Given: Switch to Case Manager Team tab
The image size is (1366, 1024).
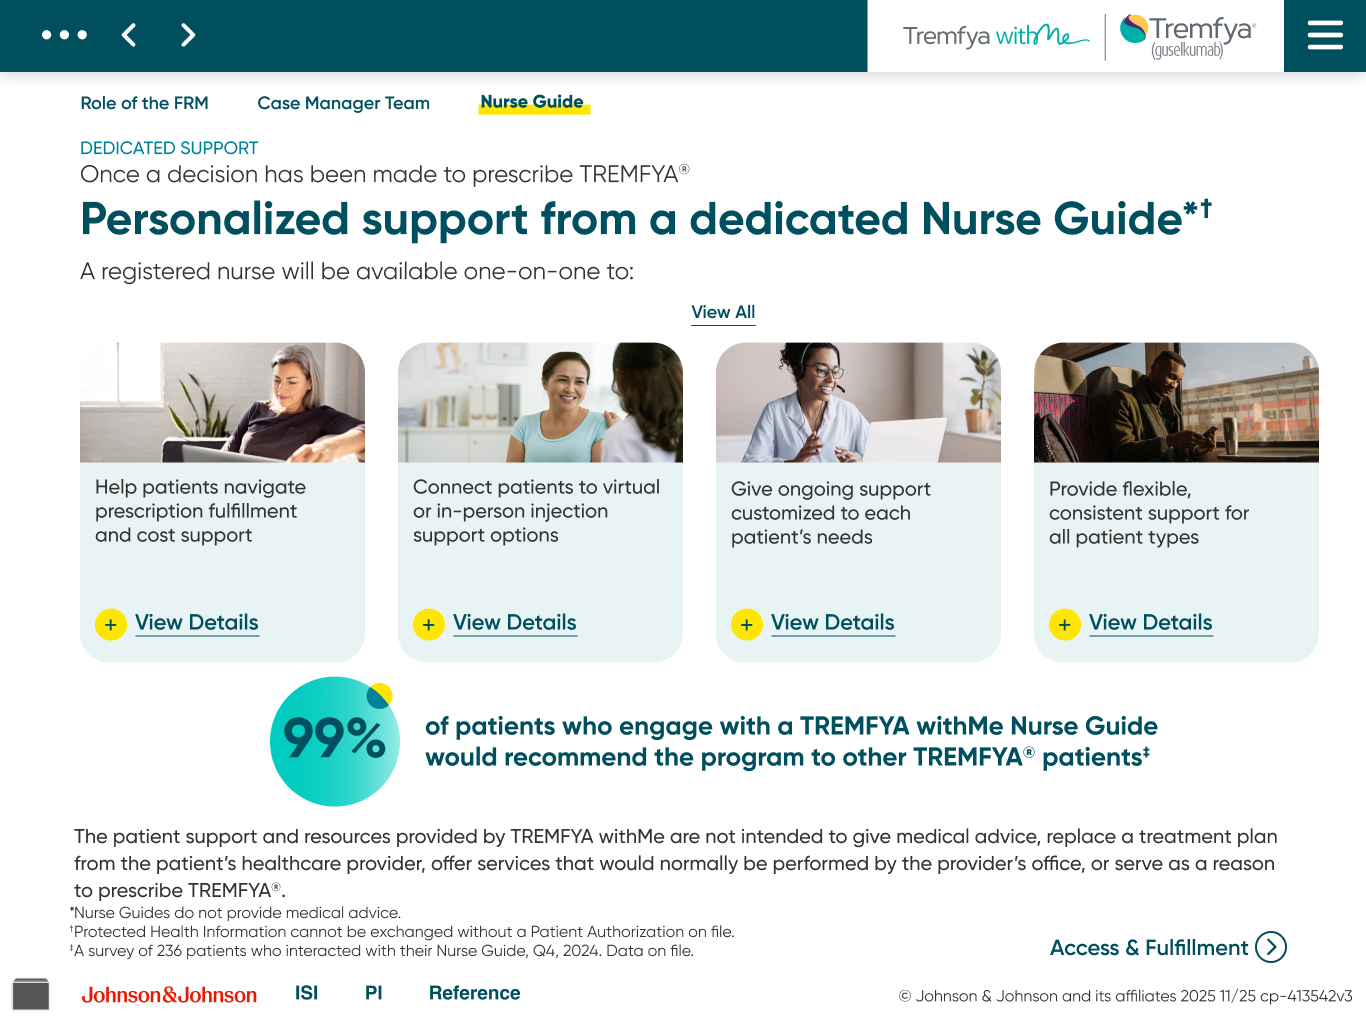Looking at the screenshot, I should tap(344, 103).
